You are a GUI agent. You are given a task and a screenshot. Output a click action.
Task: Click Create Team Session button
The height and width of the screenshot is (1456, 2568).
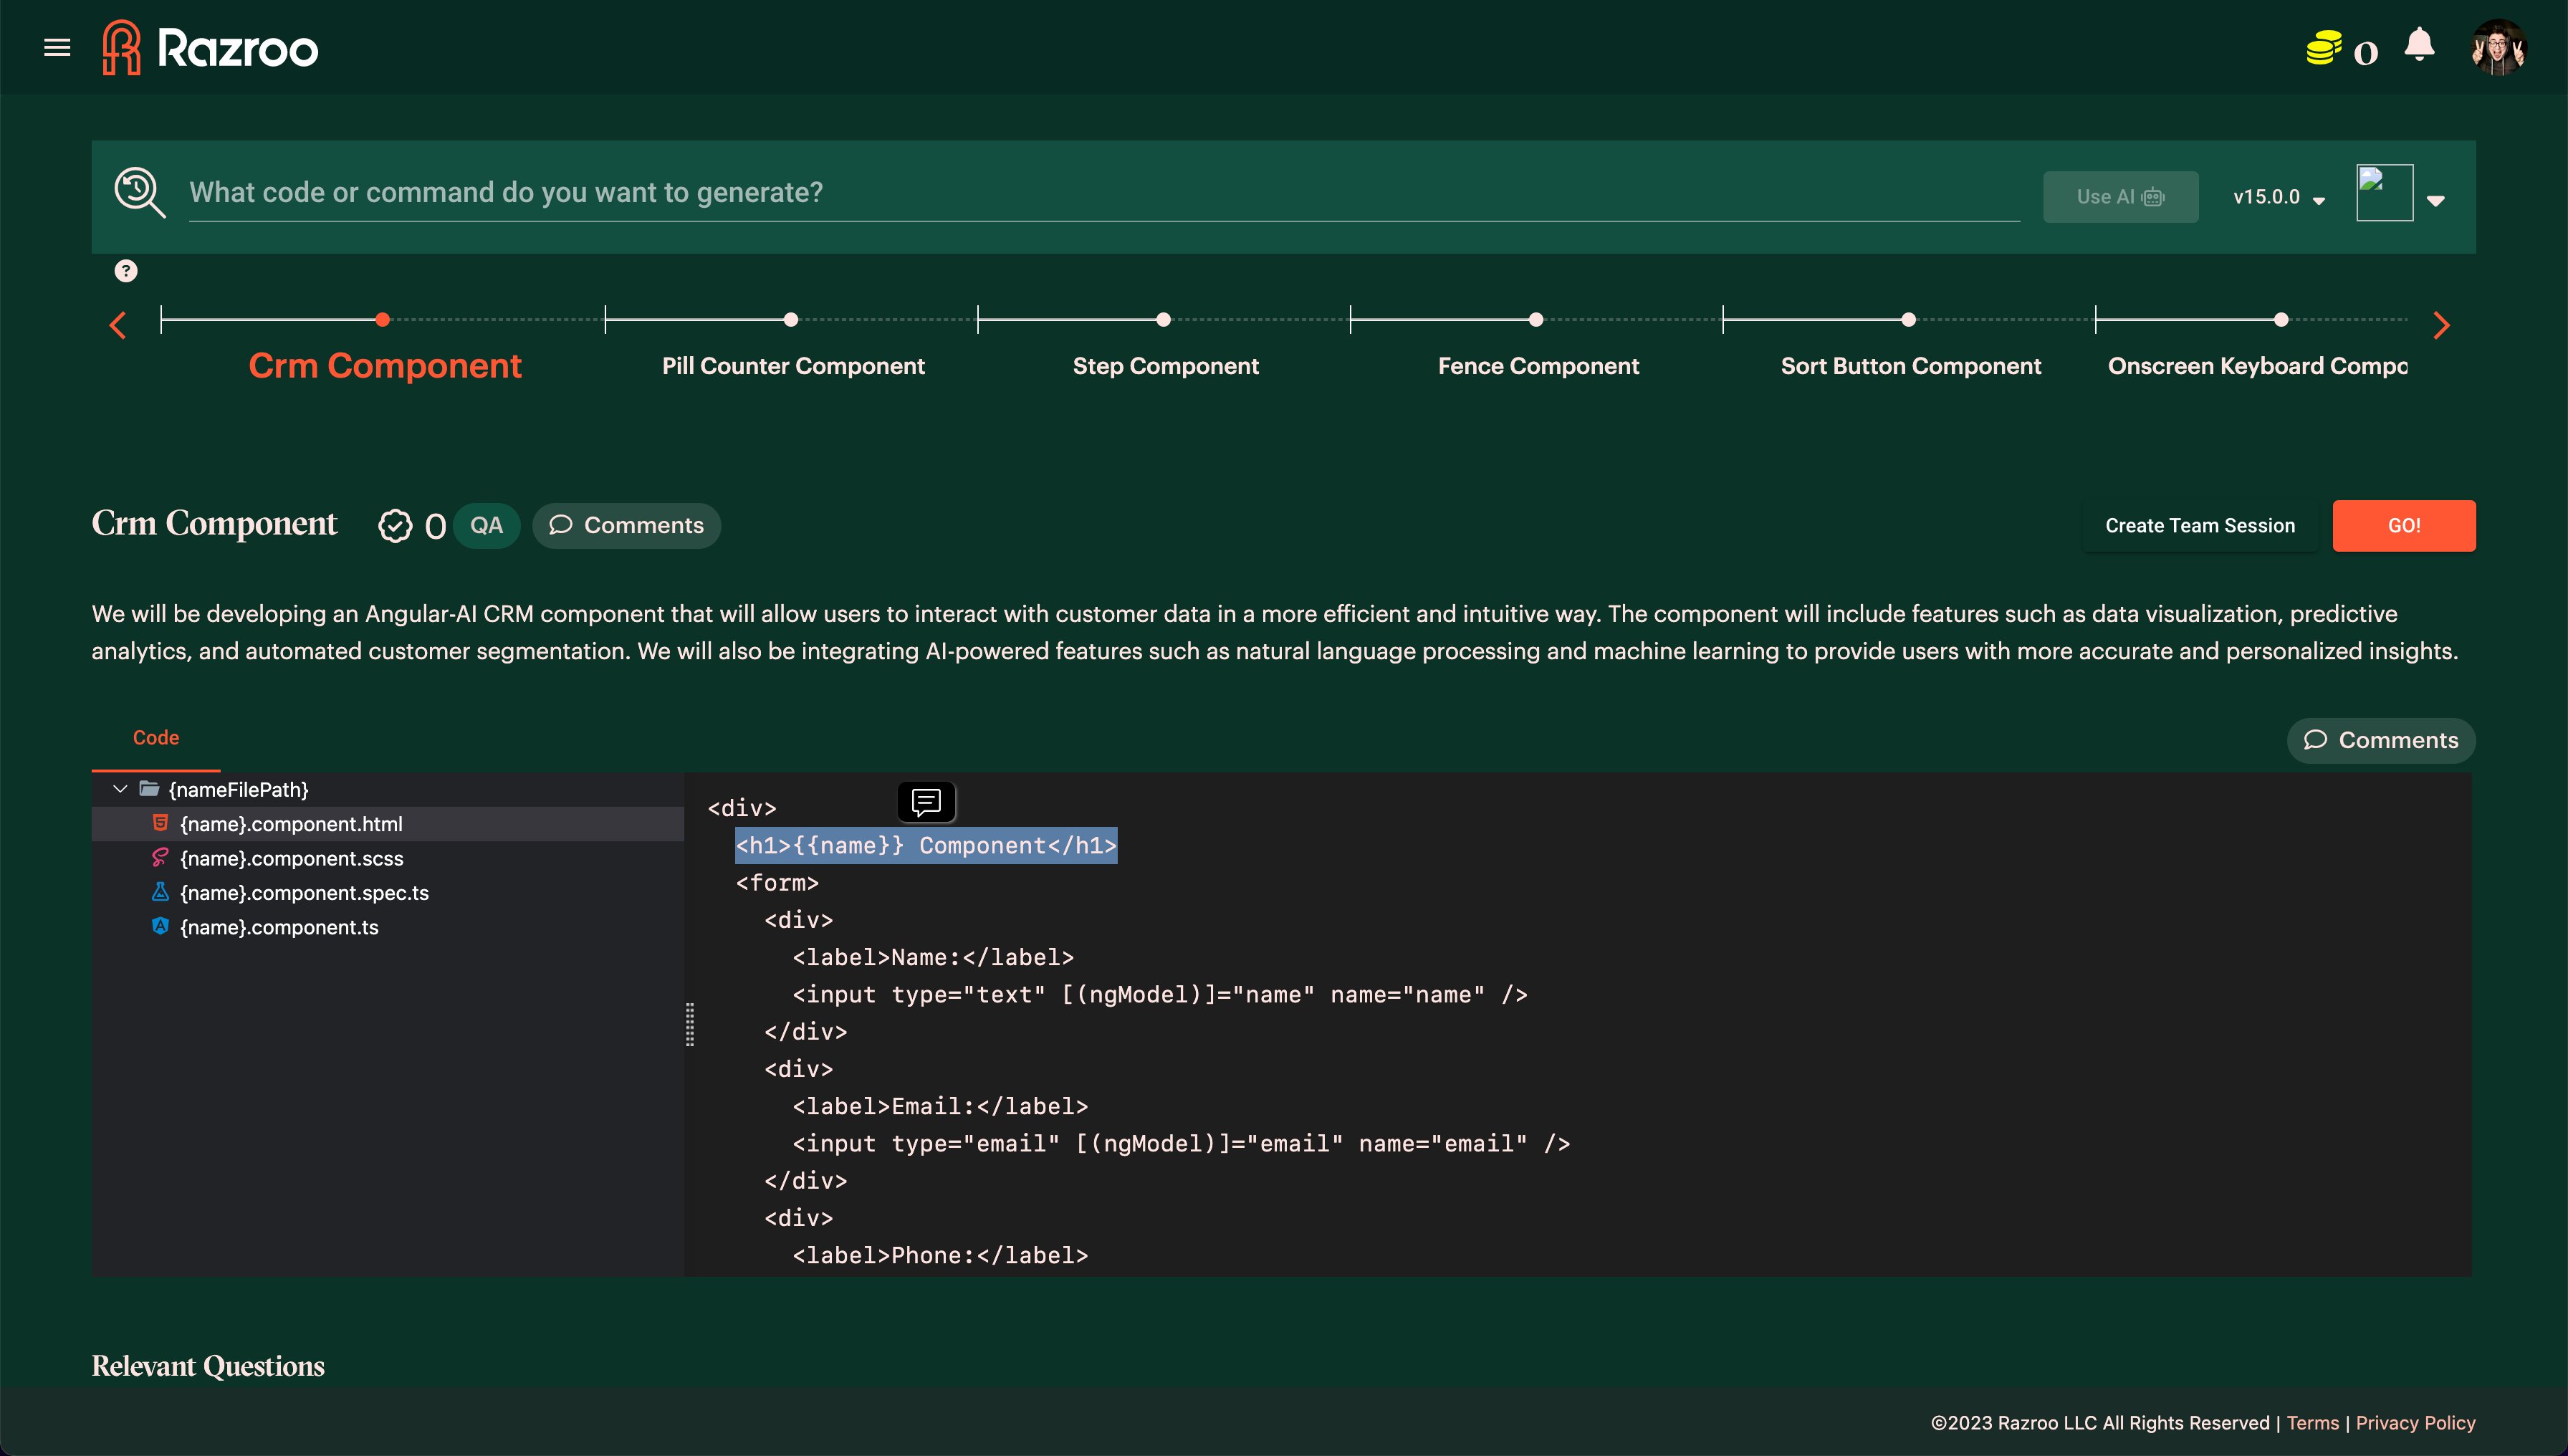pos(2199,526)
